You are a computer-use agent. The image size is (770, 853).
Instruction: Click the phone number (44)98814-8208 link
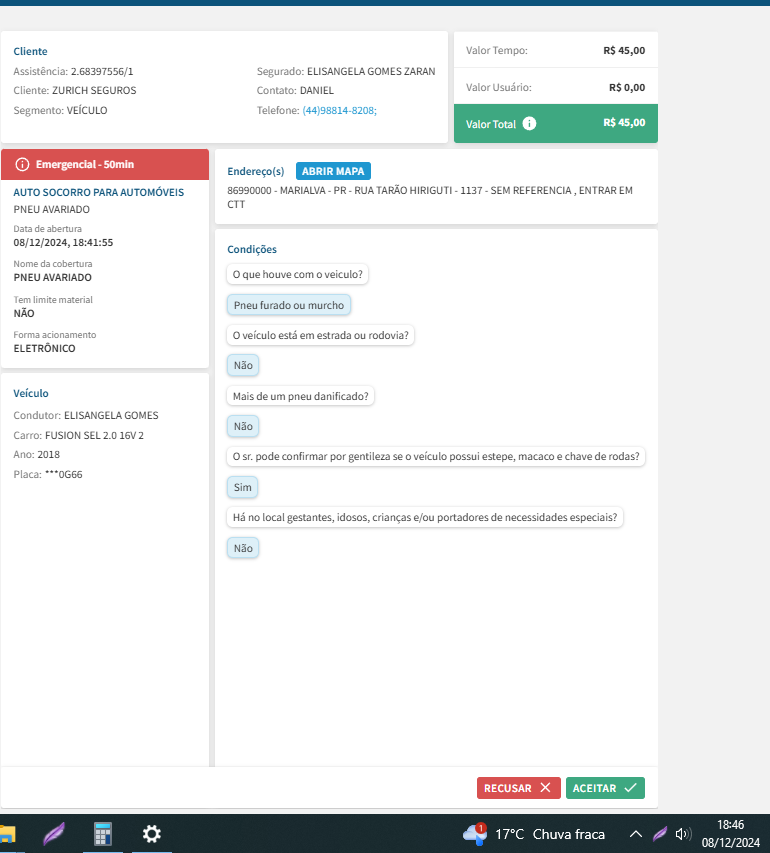pos(339,110)
